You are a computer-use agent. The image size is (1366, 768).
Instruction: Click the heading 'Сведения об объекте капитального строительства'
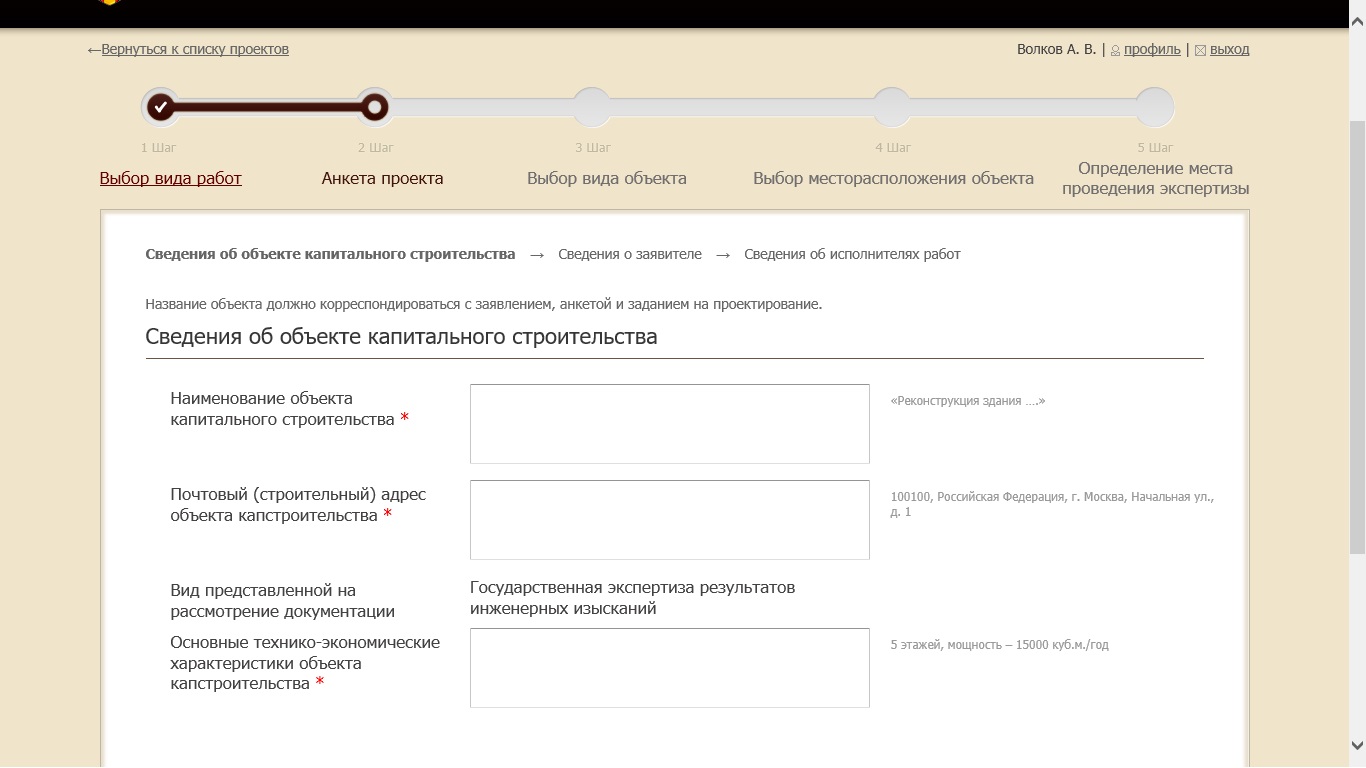(x=401, y=336)
